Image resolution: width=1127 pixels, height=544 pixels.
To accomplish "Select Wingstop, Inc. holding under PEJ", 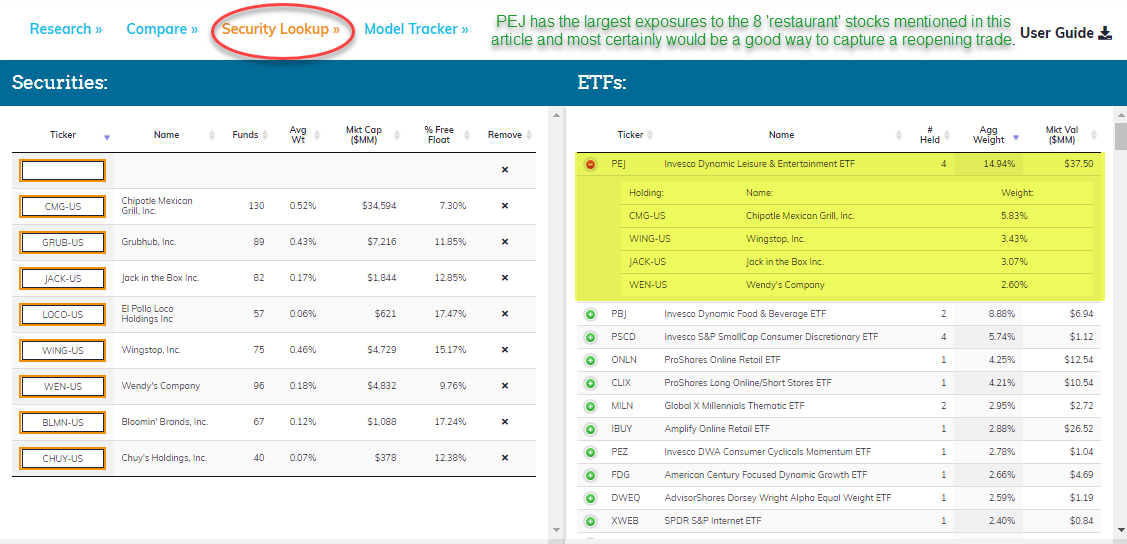I will tap(776, 239).
